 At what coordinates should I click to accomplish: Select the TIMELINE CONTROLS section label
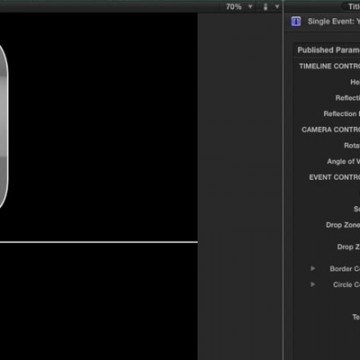point(329,66)
